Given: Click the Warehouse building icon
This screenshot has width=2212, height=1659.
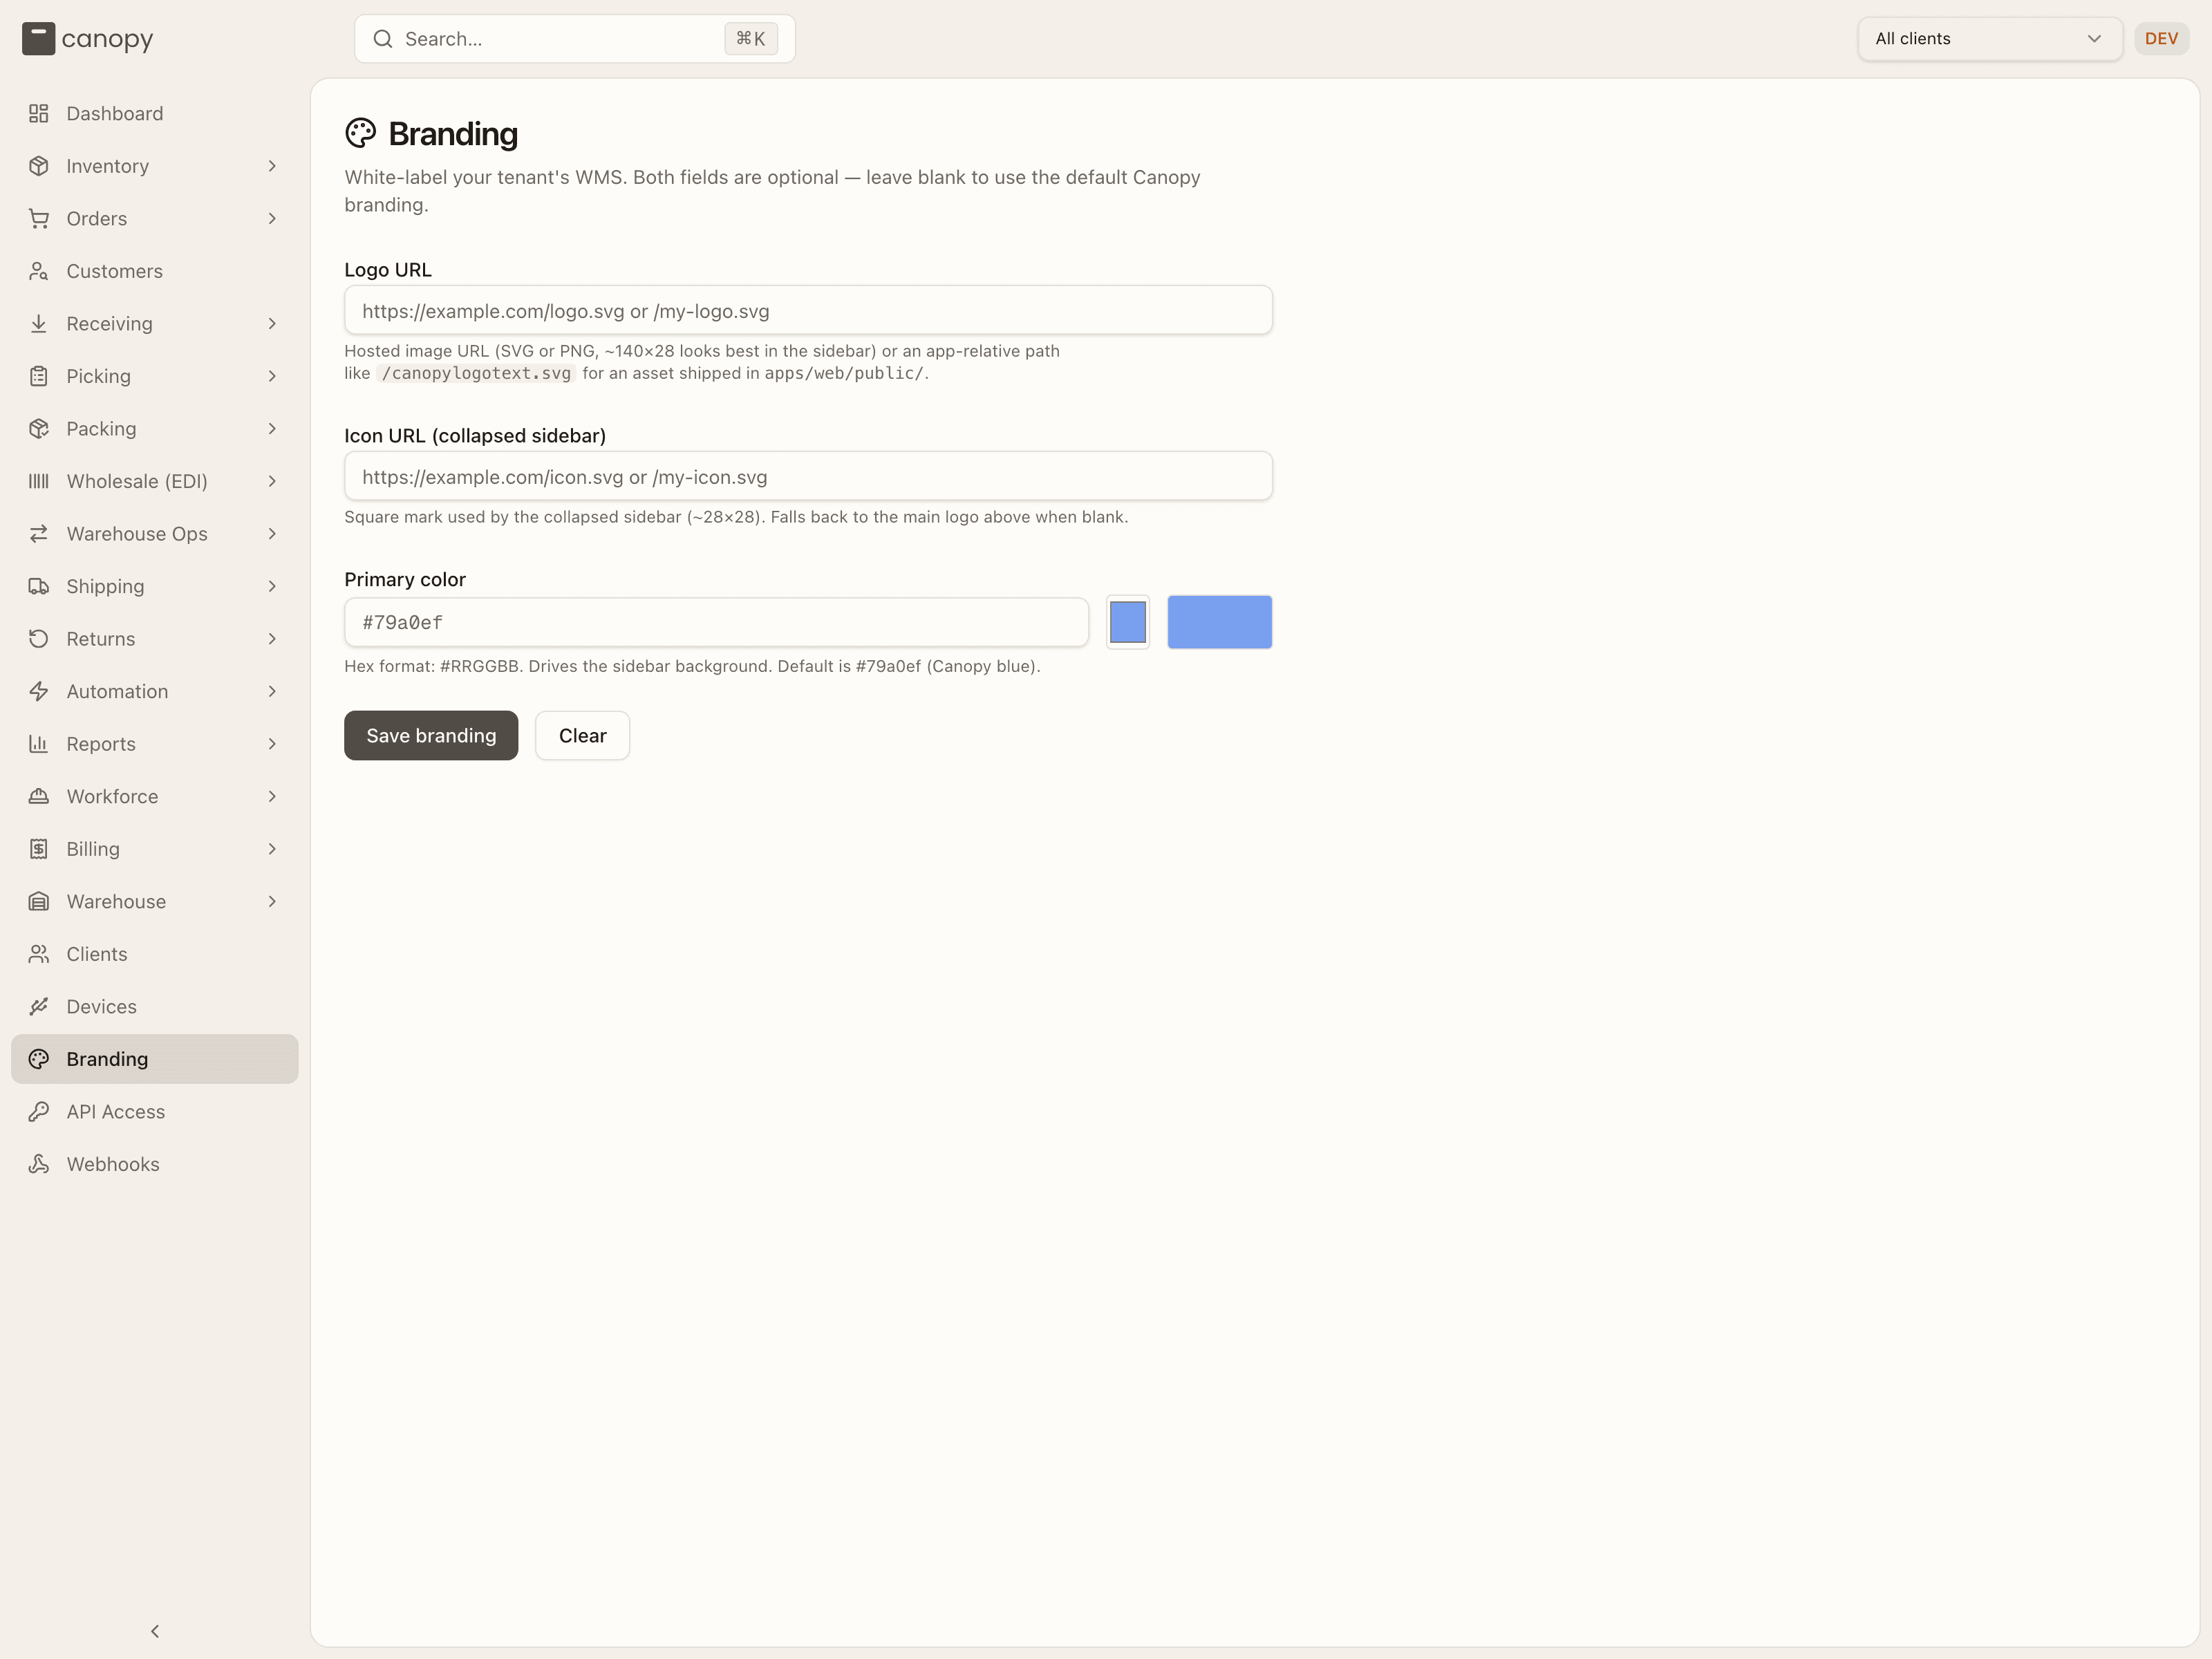Looking at the screenshot, I should pos(39,901).
